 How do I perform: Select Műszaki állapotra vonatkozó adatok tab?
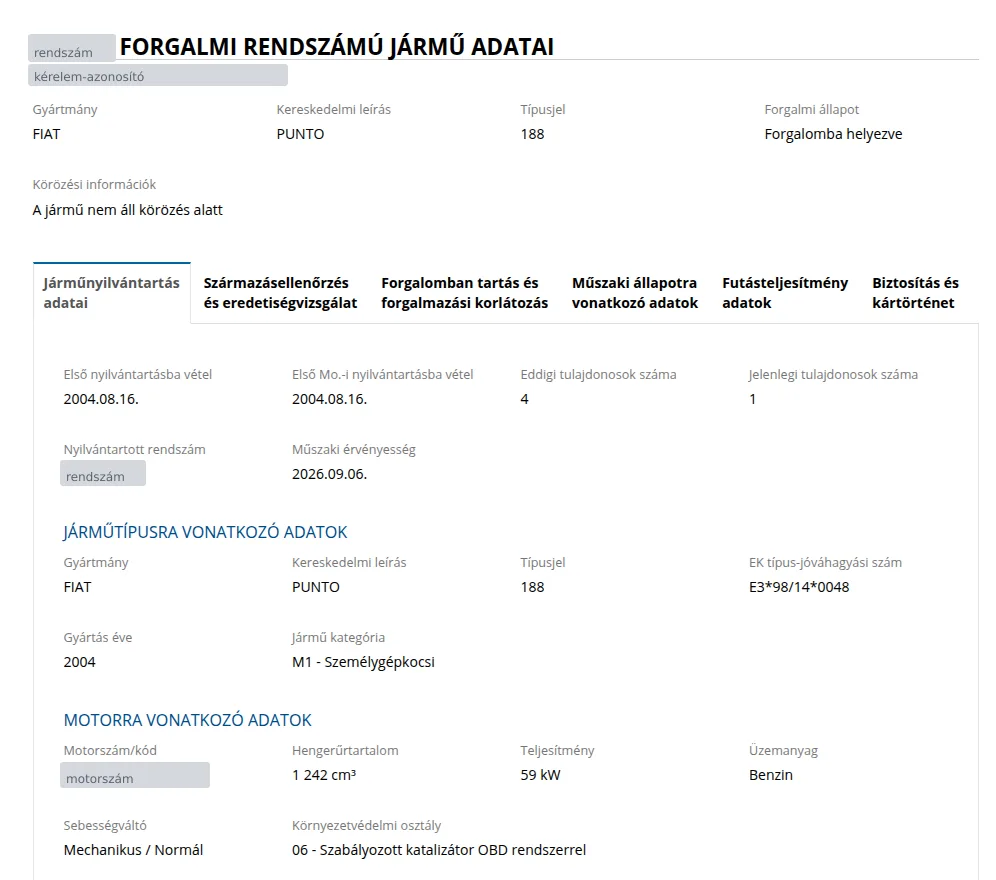click(635, 293)
